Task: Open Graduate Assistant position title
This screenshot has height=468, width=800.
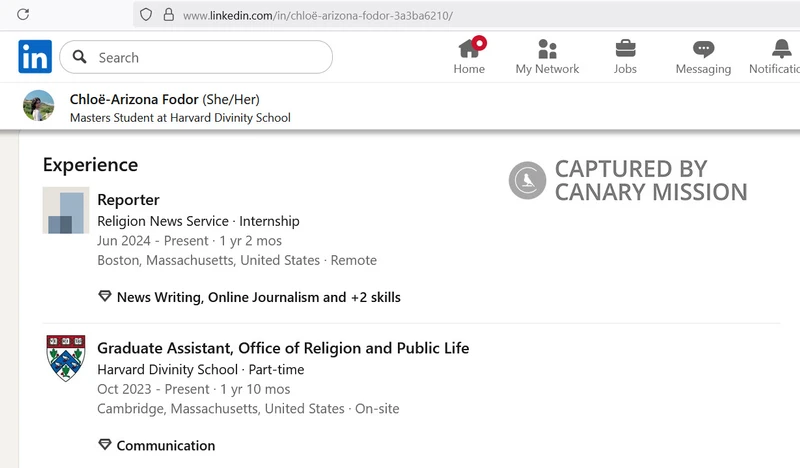Action: 283,348
